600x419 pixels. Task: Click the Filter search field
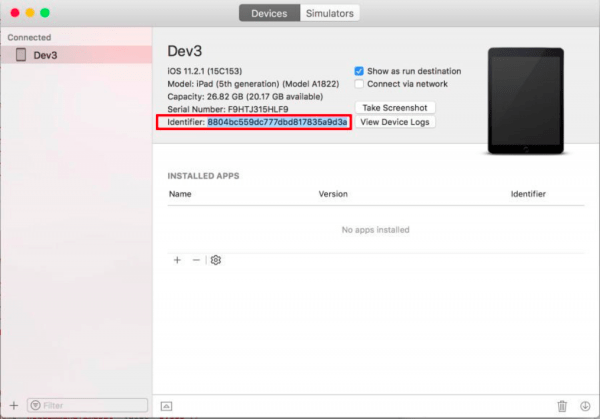point(87,405)
